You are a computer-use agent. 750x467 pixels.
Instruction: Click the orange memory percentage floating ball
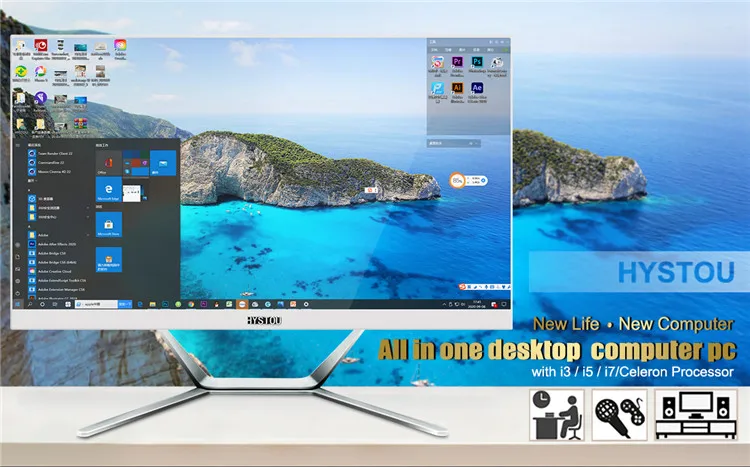[x=457, y=180]
